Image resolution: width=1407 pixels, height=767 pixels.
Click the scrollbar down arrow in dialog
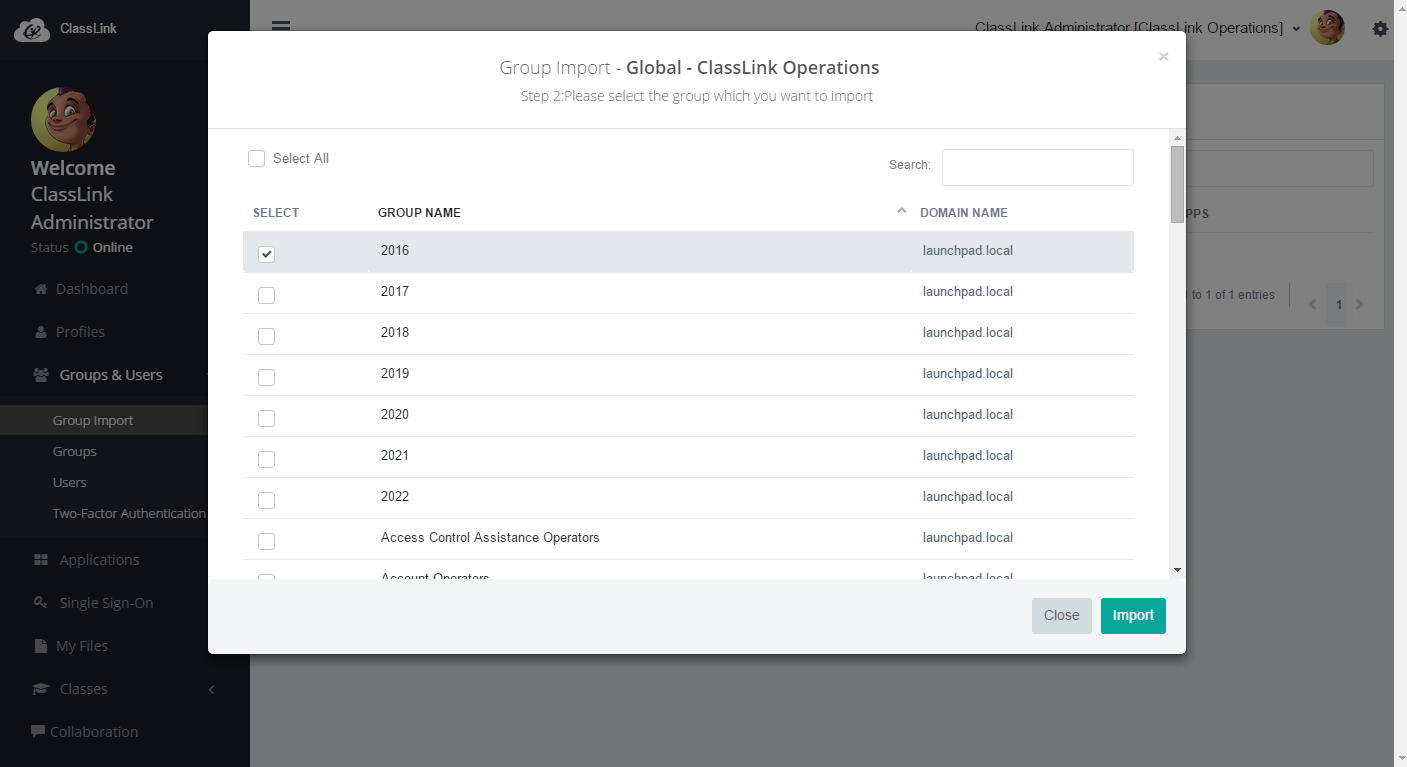click(x=1177, y=570)
